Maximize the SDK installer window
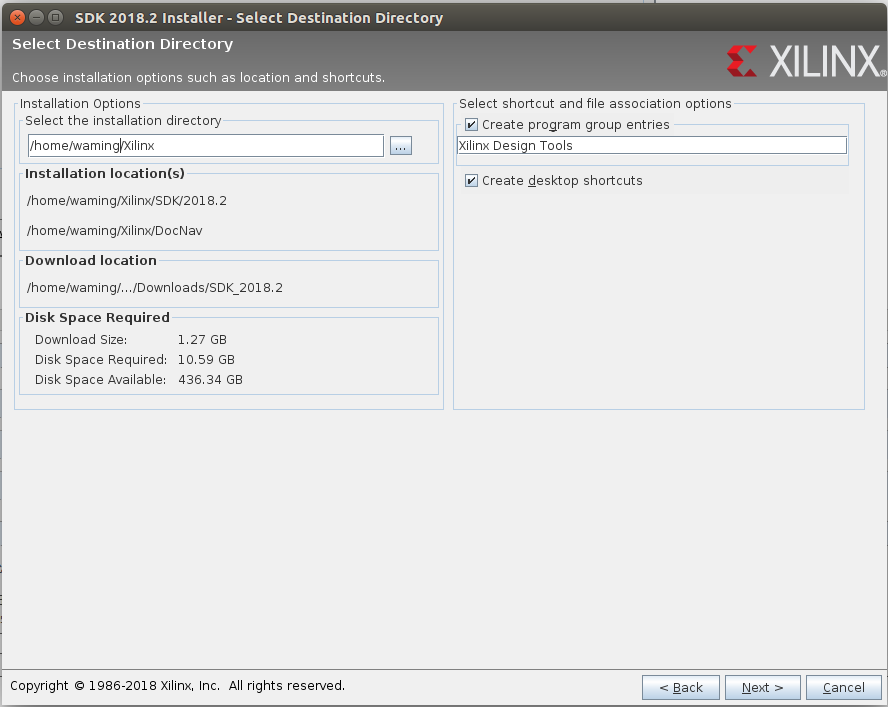Image resolution: width=888 pixels, height=707 pixels. pos(55,18)
